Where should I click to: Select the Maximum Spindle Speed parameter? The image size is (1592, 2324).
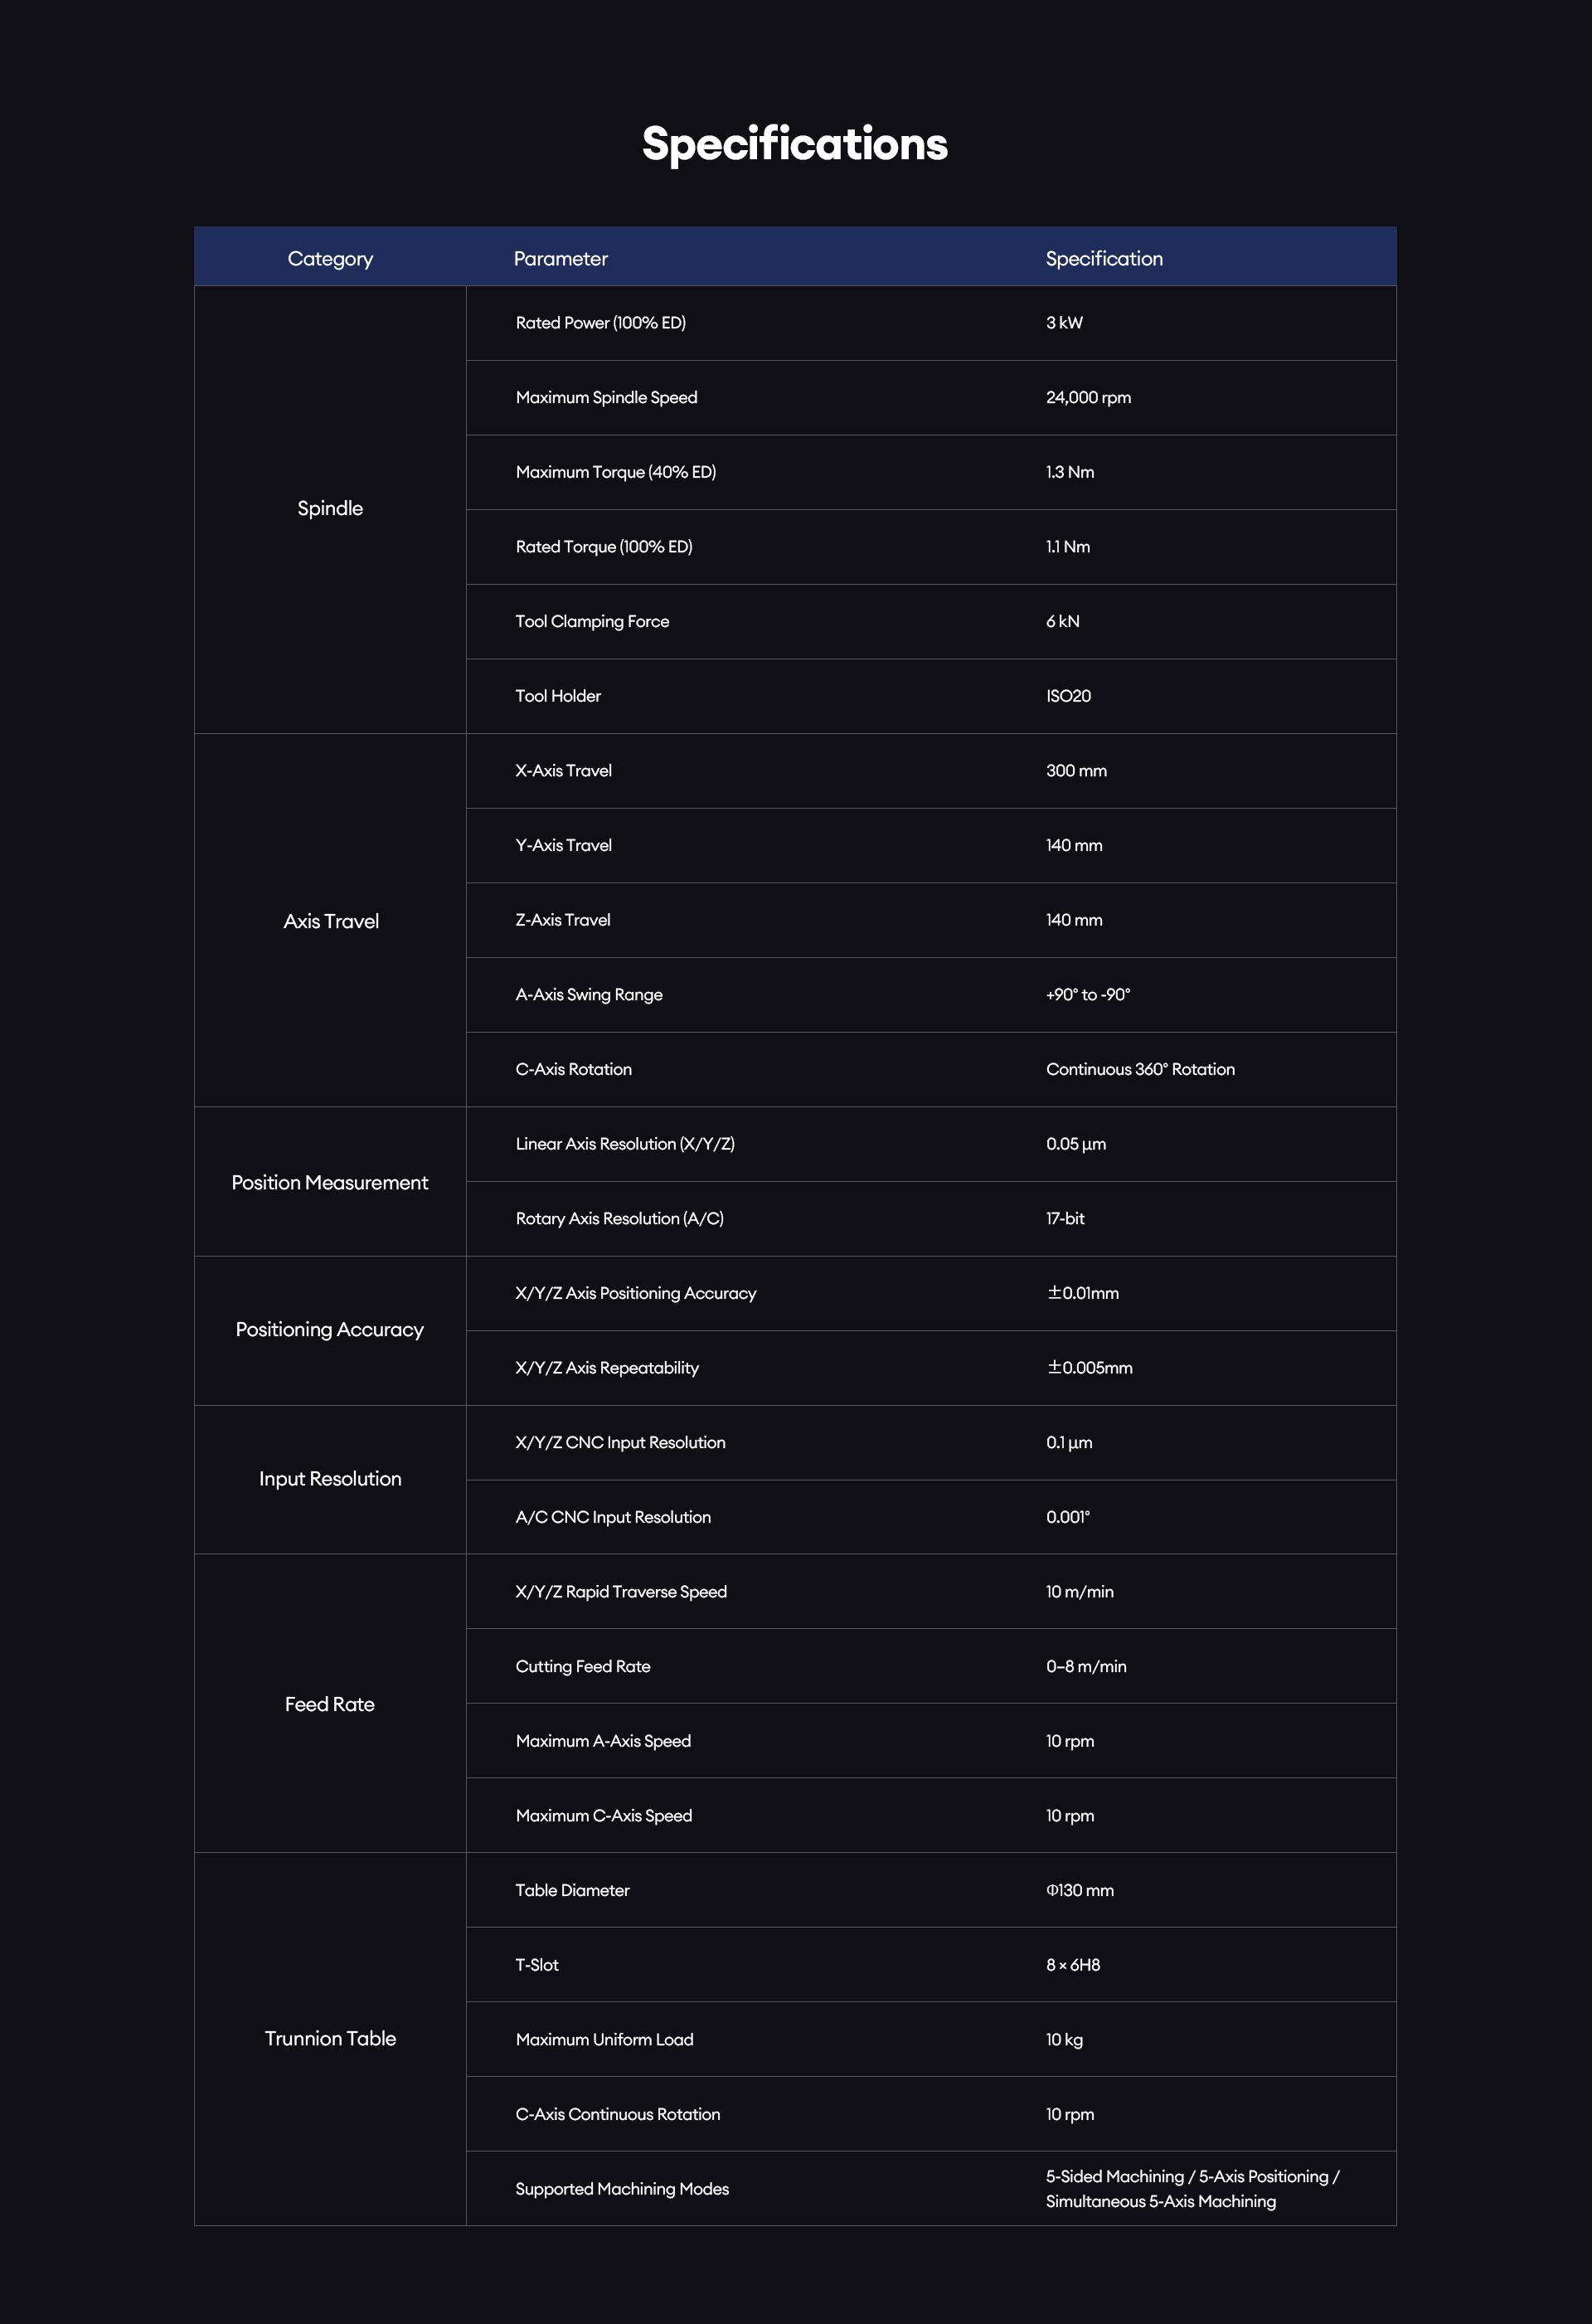pos(606,397)
